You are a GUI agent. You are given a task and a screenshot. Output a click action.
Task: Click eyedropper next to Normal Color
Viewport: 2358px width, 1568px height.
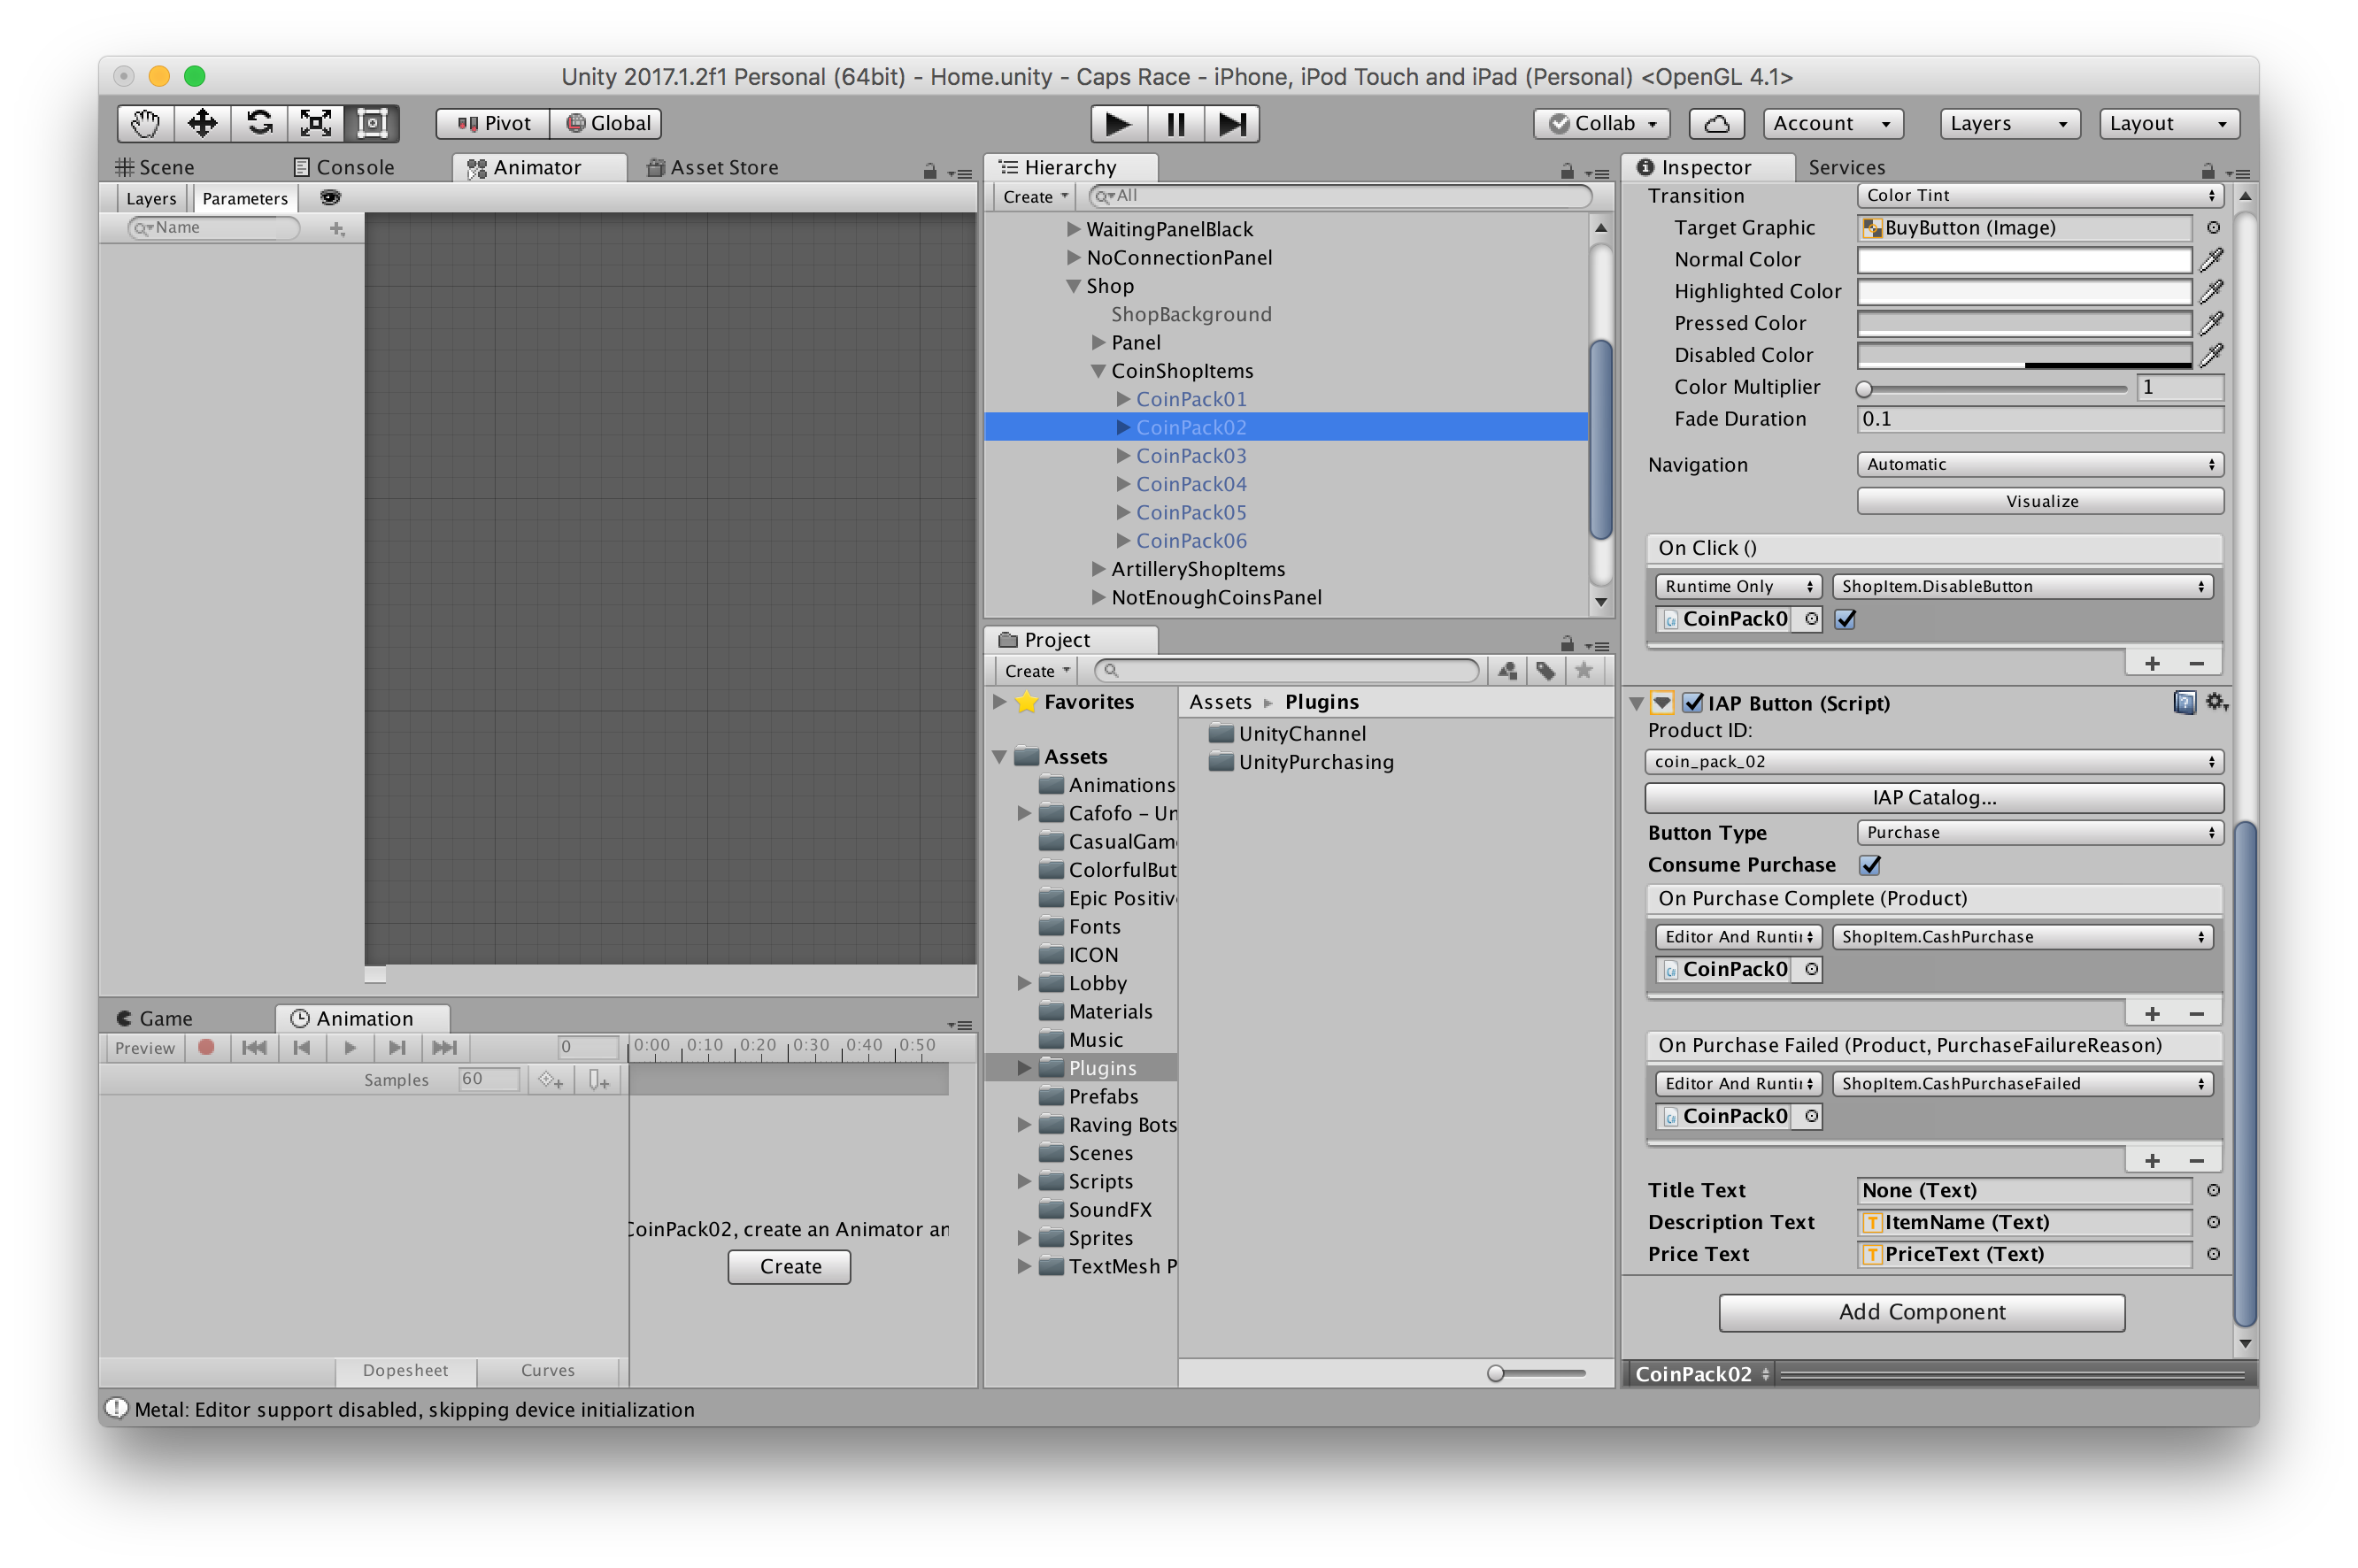click(x=2211, y=260)
